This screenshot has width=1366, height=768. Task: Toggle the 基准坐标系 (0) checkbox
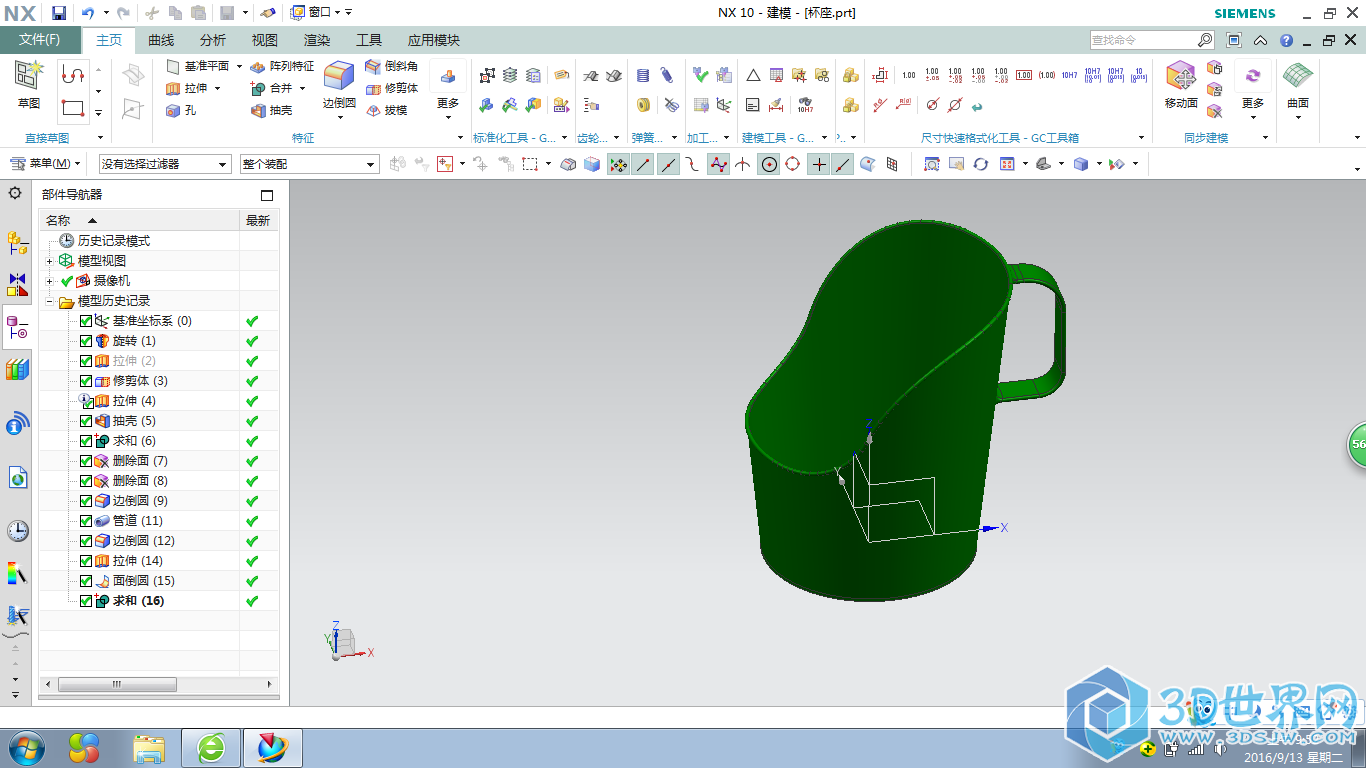(x=85, y=321)
